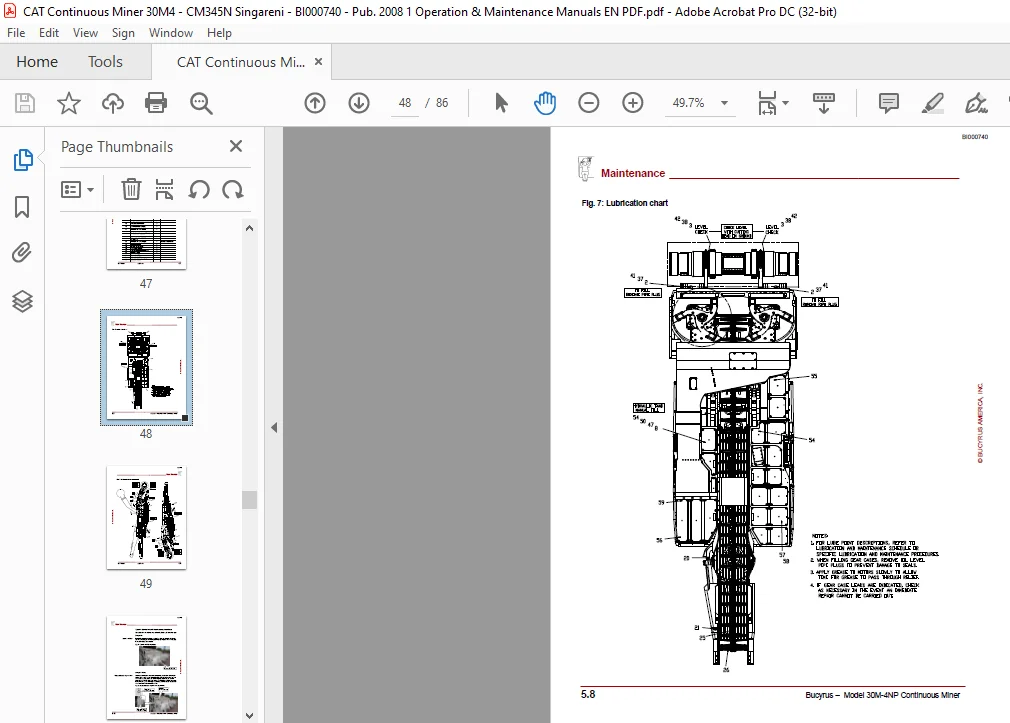The height and width of the screenshot is (723, 1010).
Task: Open the Attachments paperclip panel
Action: coord(22,253)
